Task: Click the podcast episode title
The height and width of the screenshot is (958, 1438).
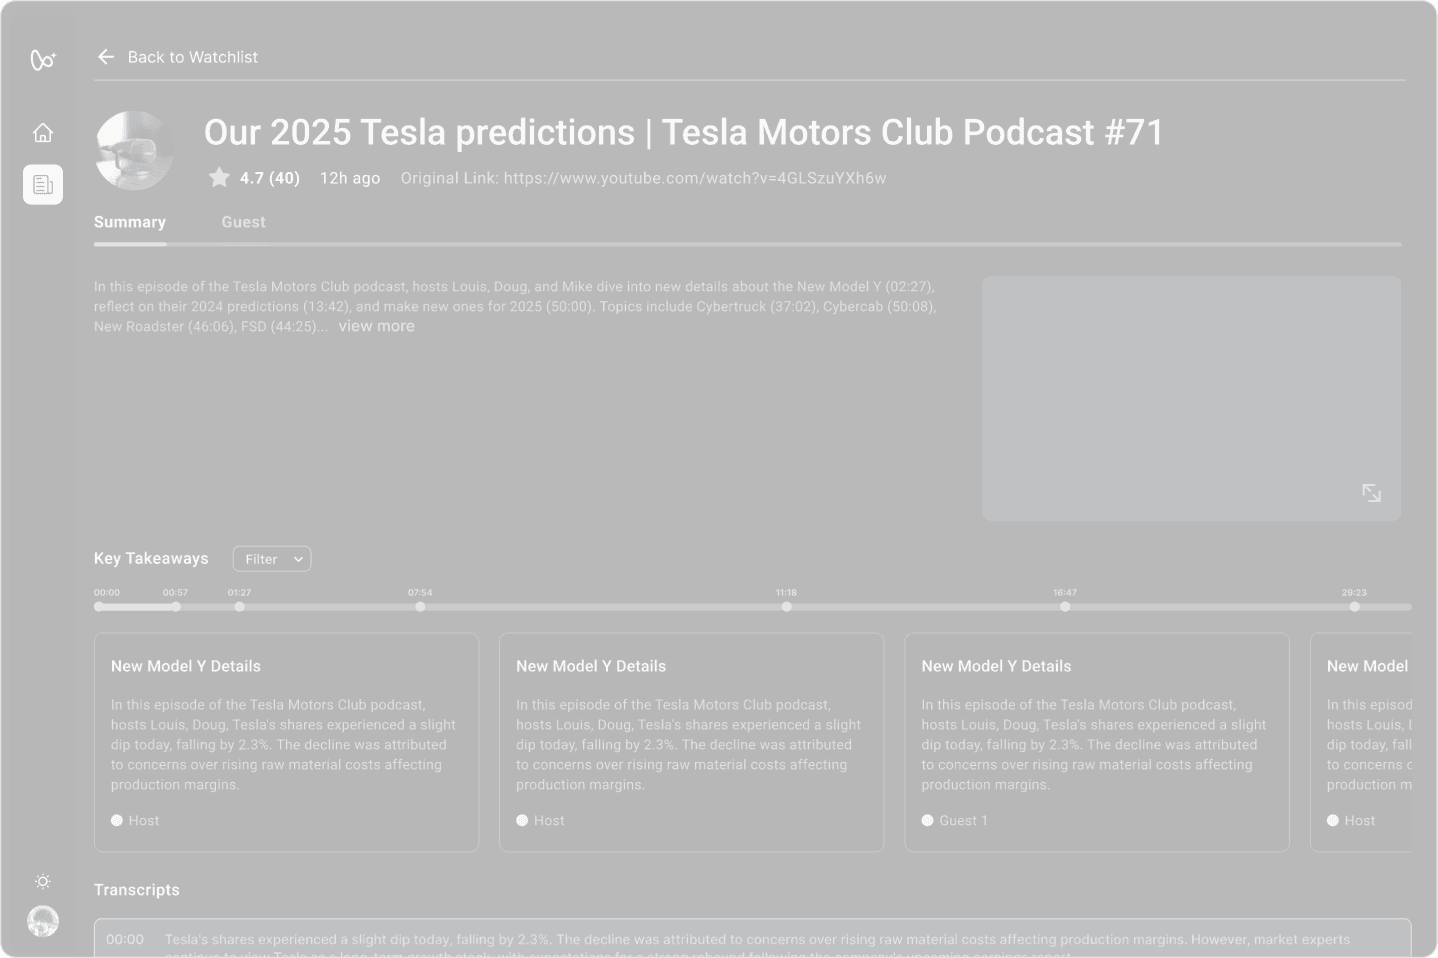Action: 684,132
